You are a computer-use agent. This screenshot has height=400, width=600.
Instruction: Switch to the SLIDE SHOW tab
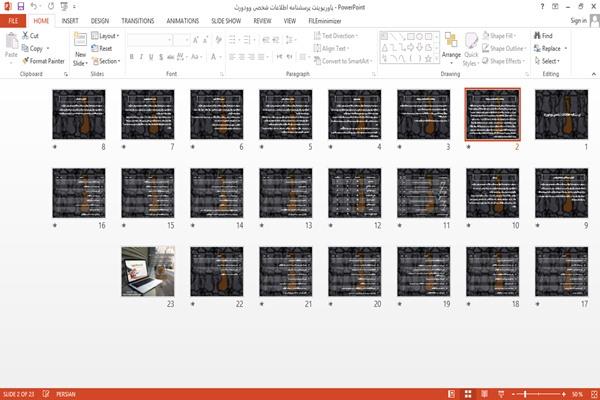coord(226,21)
